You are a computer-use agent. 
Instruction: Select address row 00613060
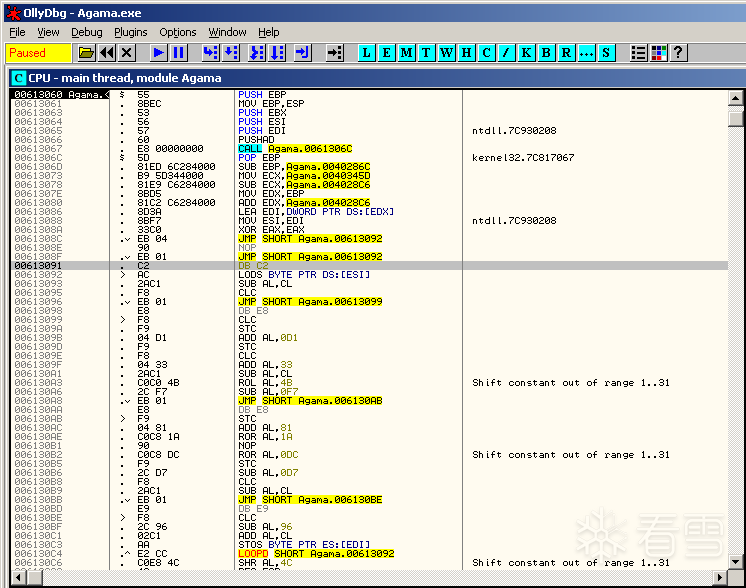[60, 94]
